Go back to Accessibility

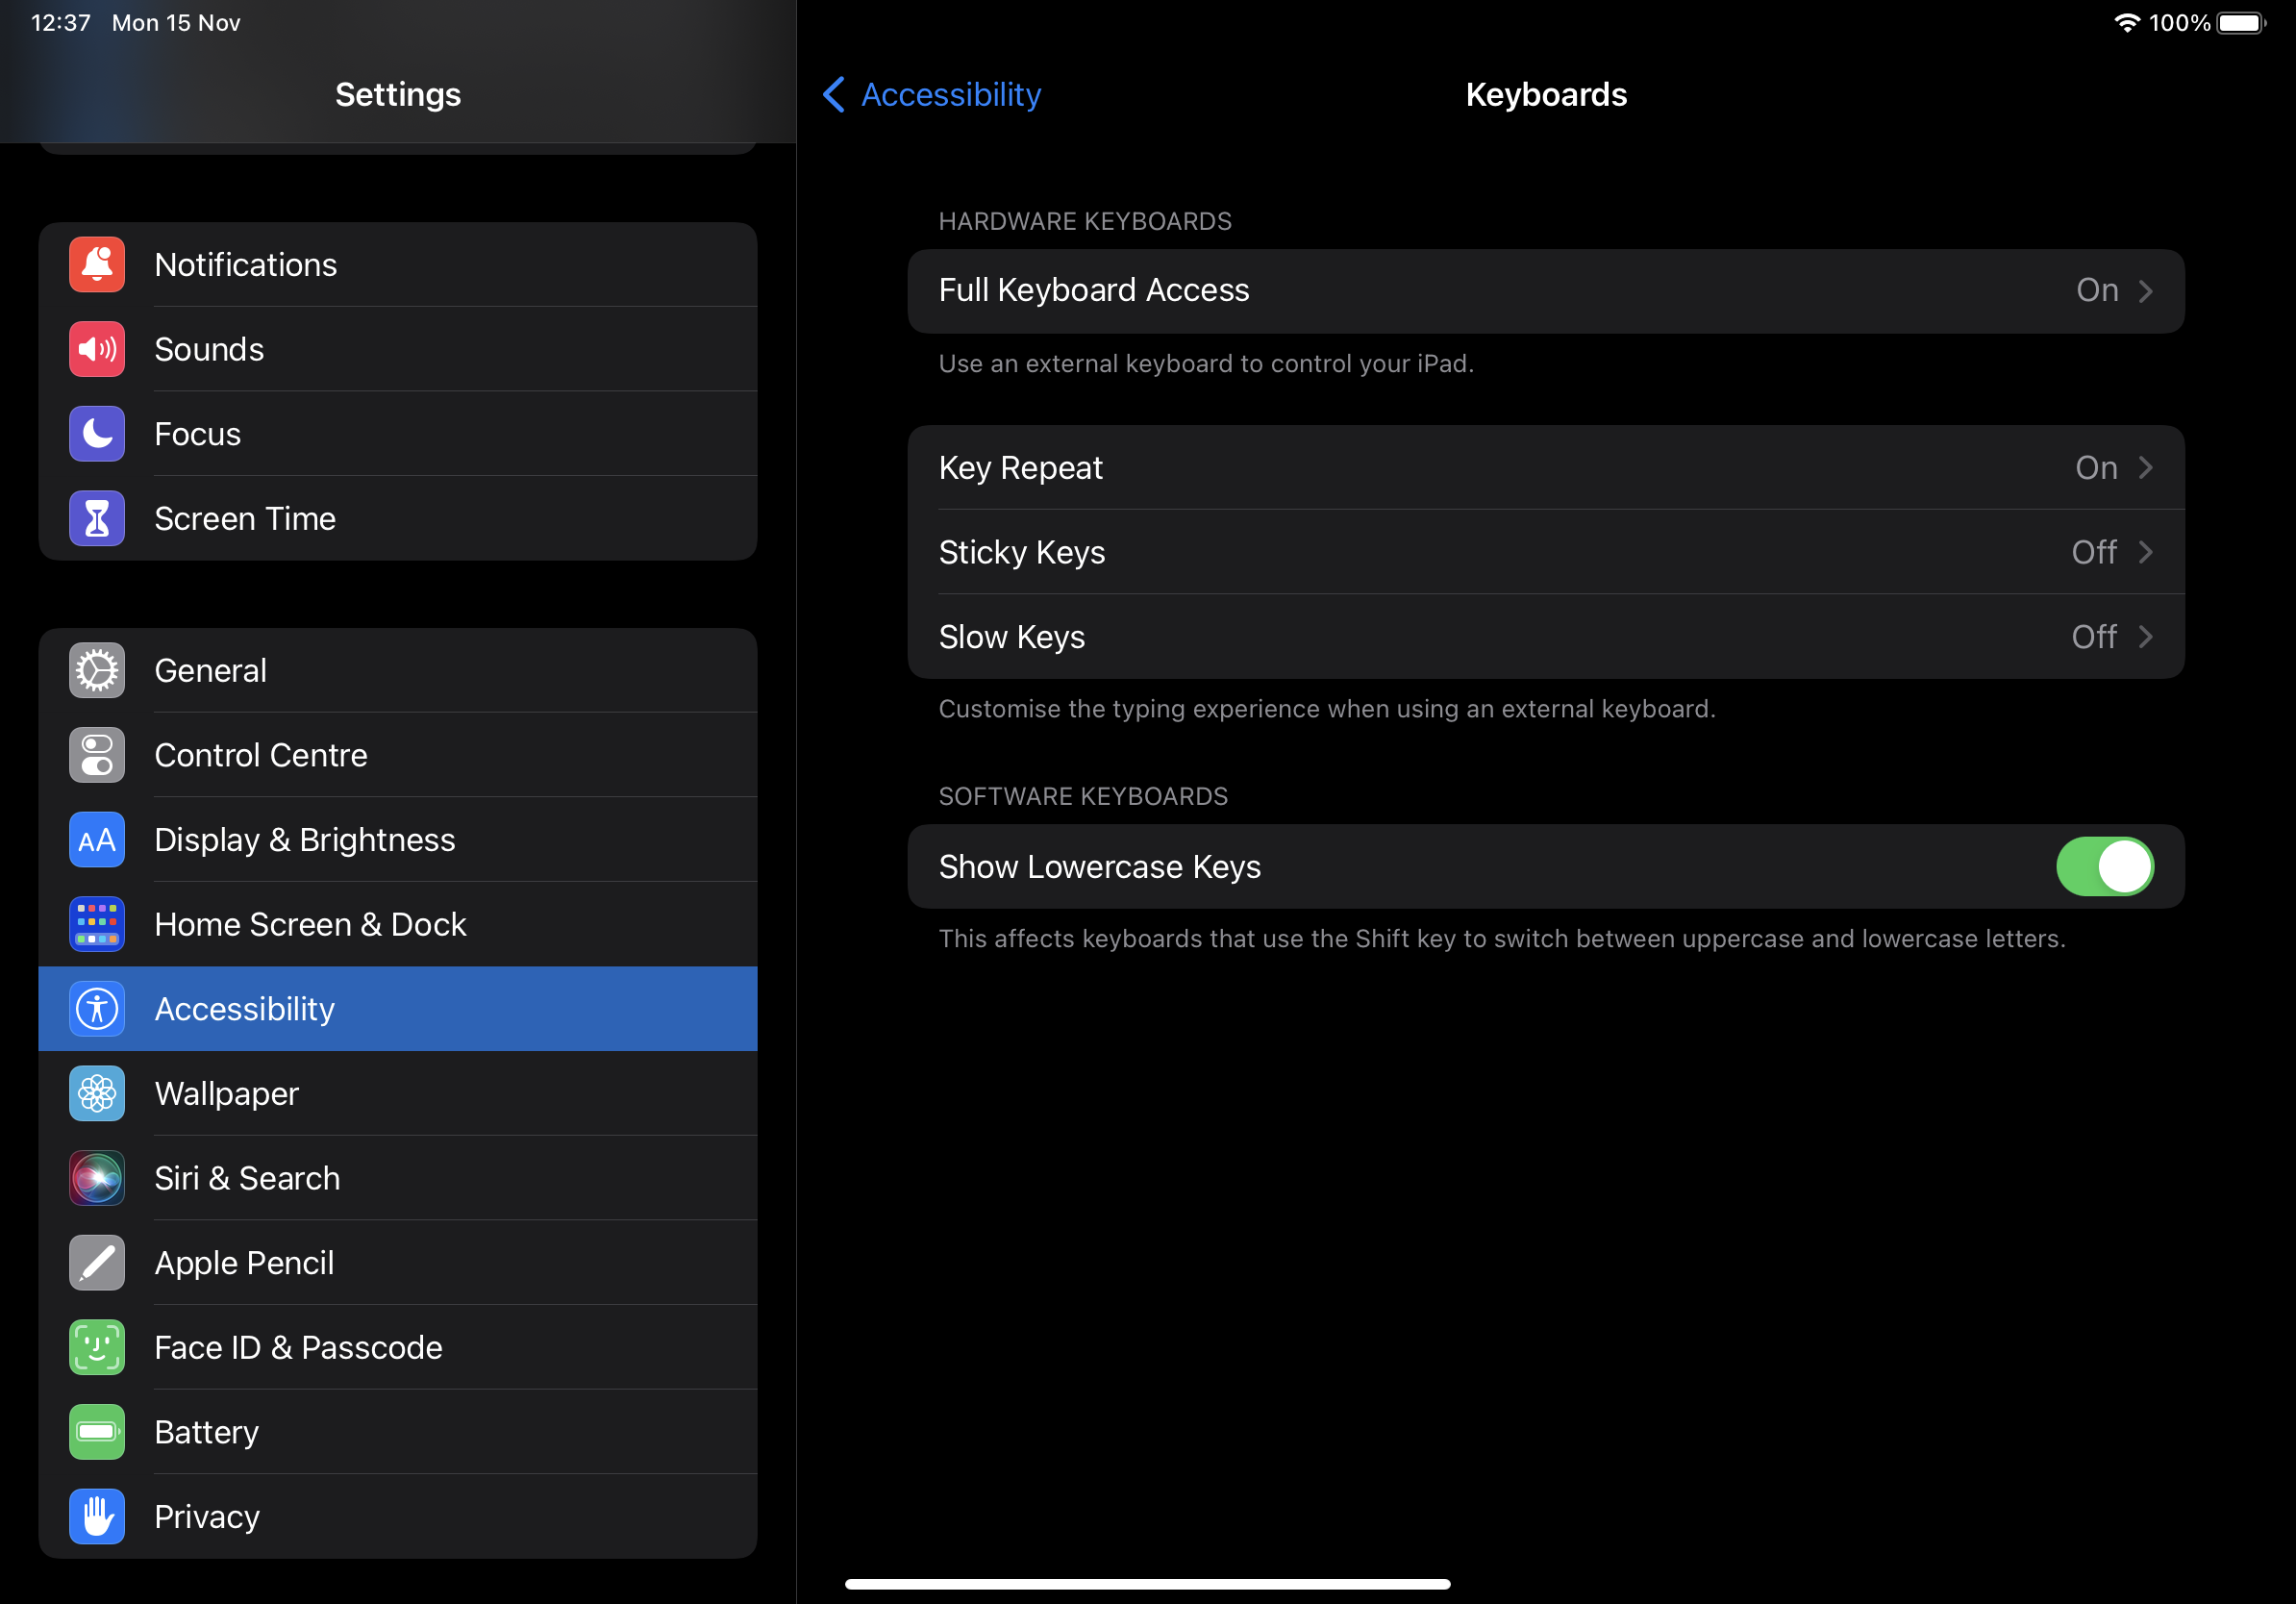click(x=931, y=95)
